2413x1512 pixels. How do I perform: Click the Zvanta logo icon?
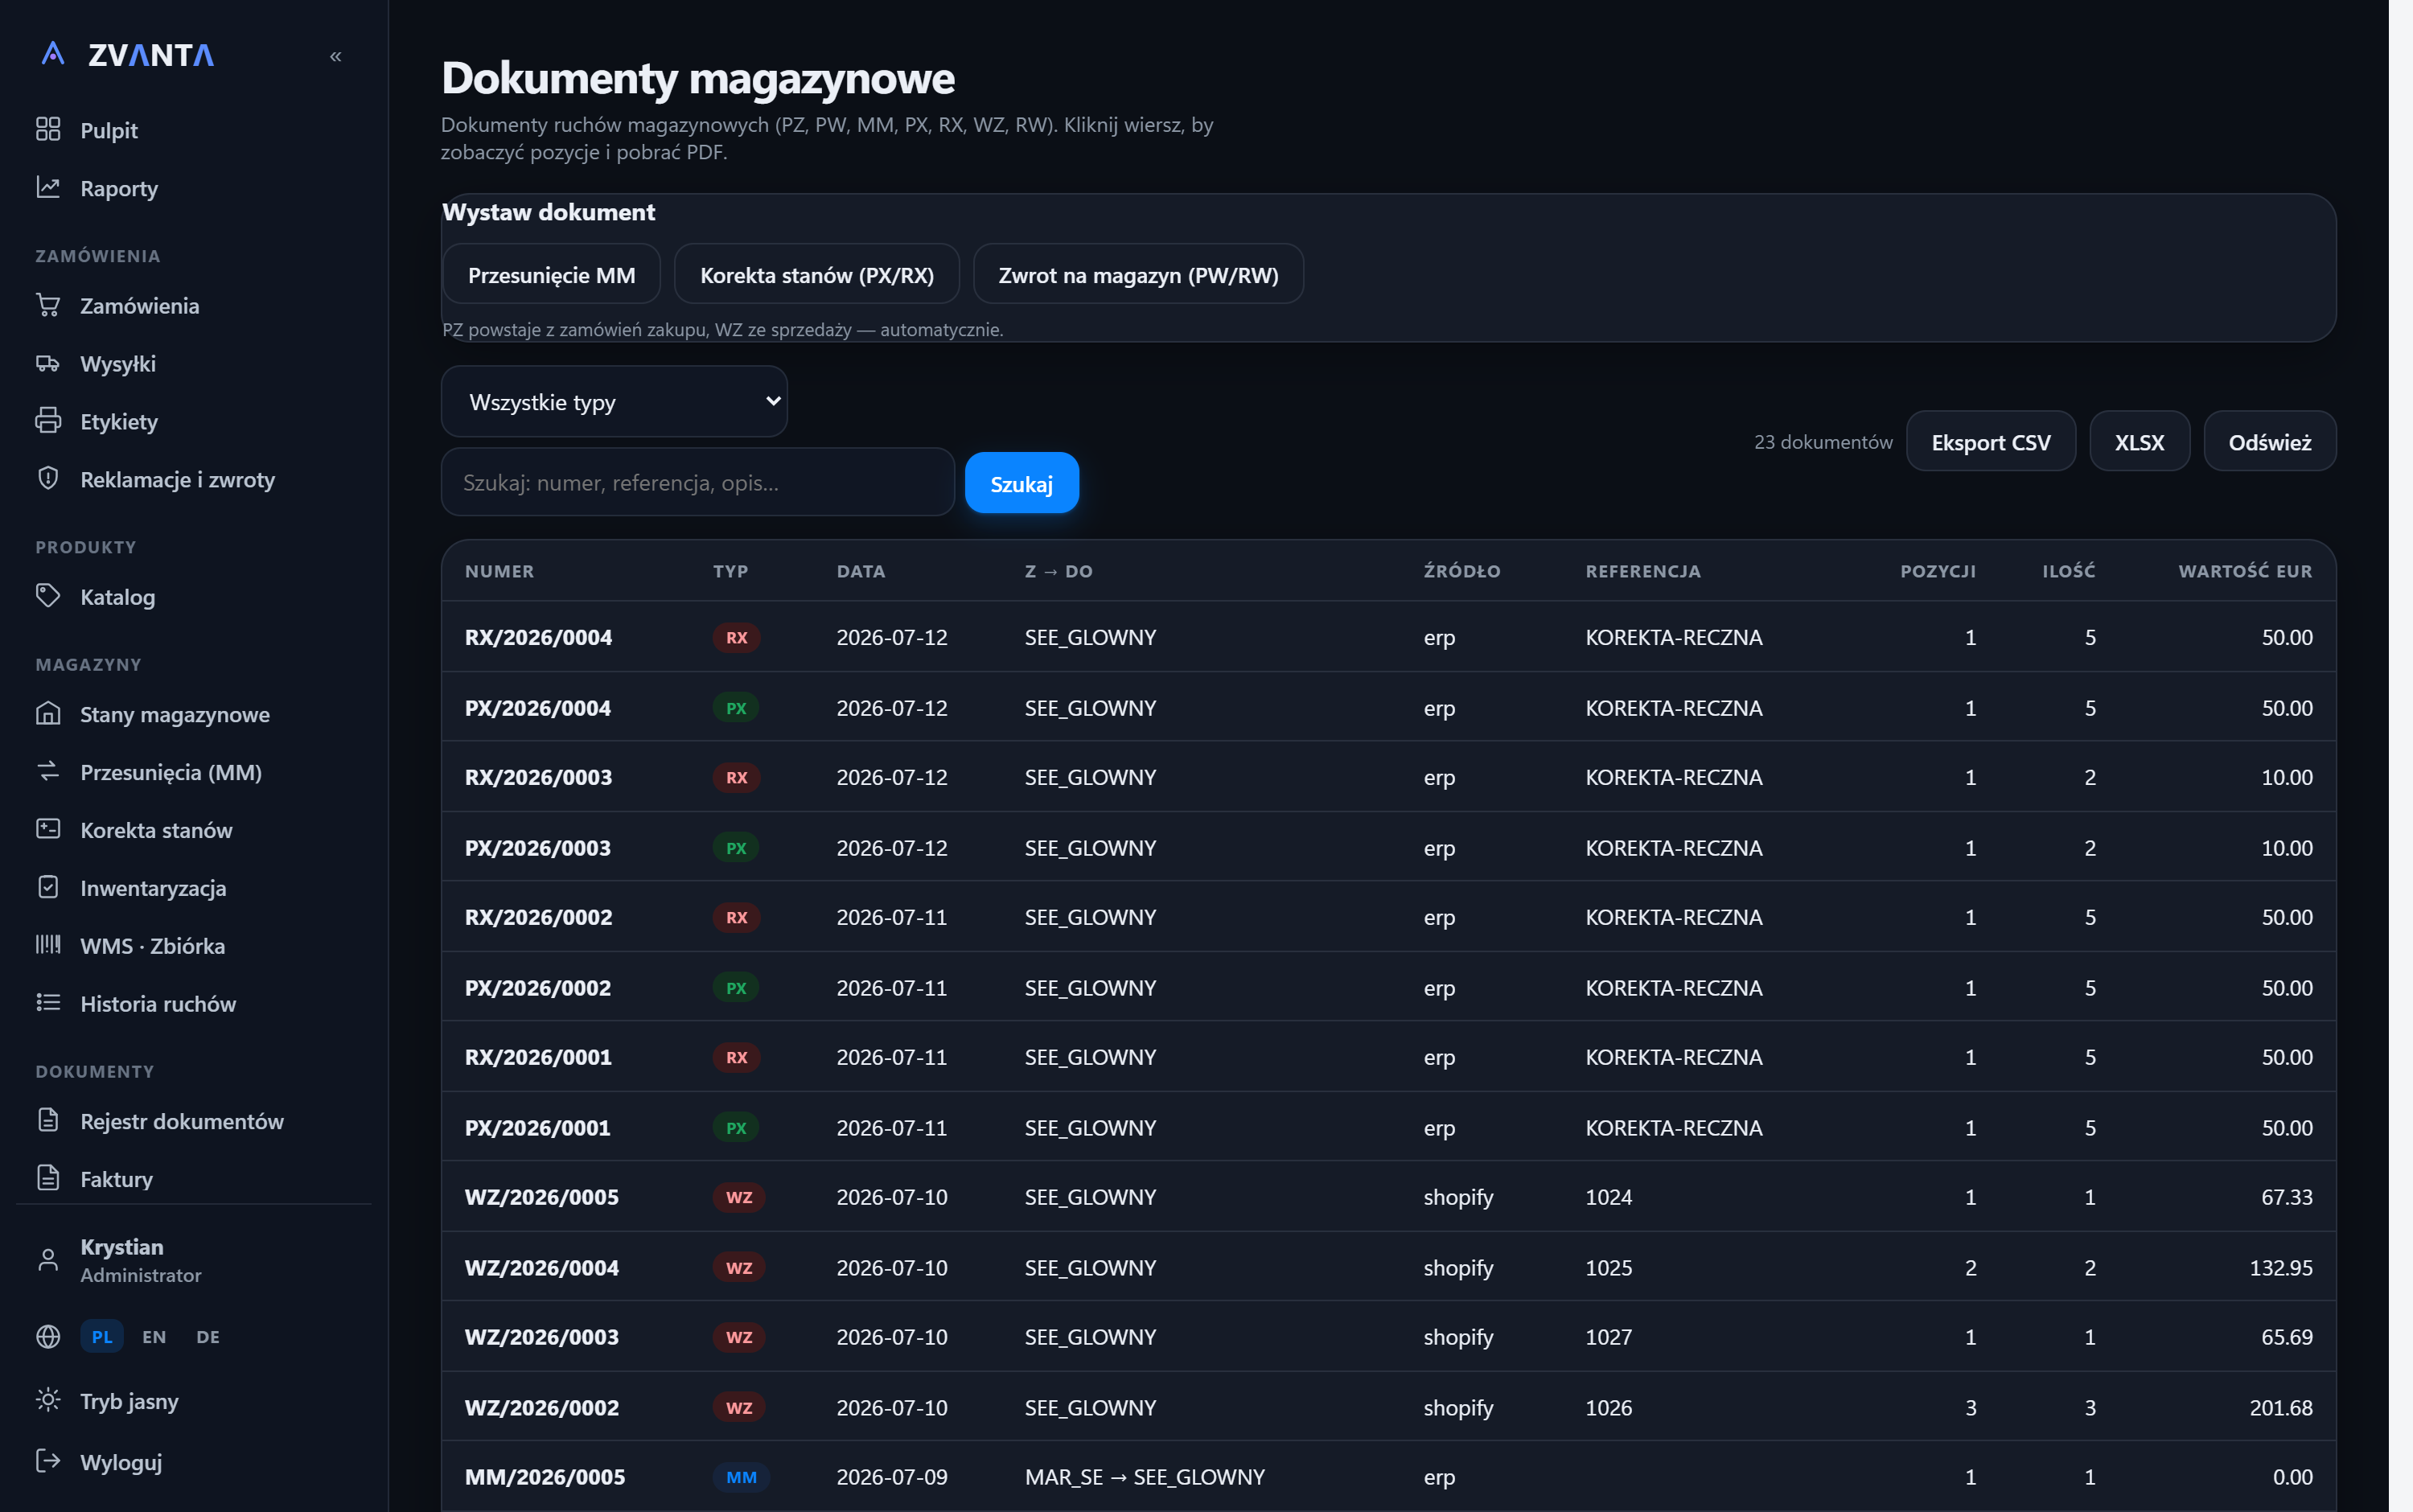pyautogui.click(x=53, y=54)
